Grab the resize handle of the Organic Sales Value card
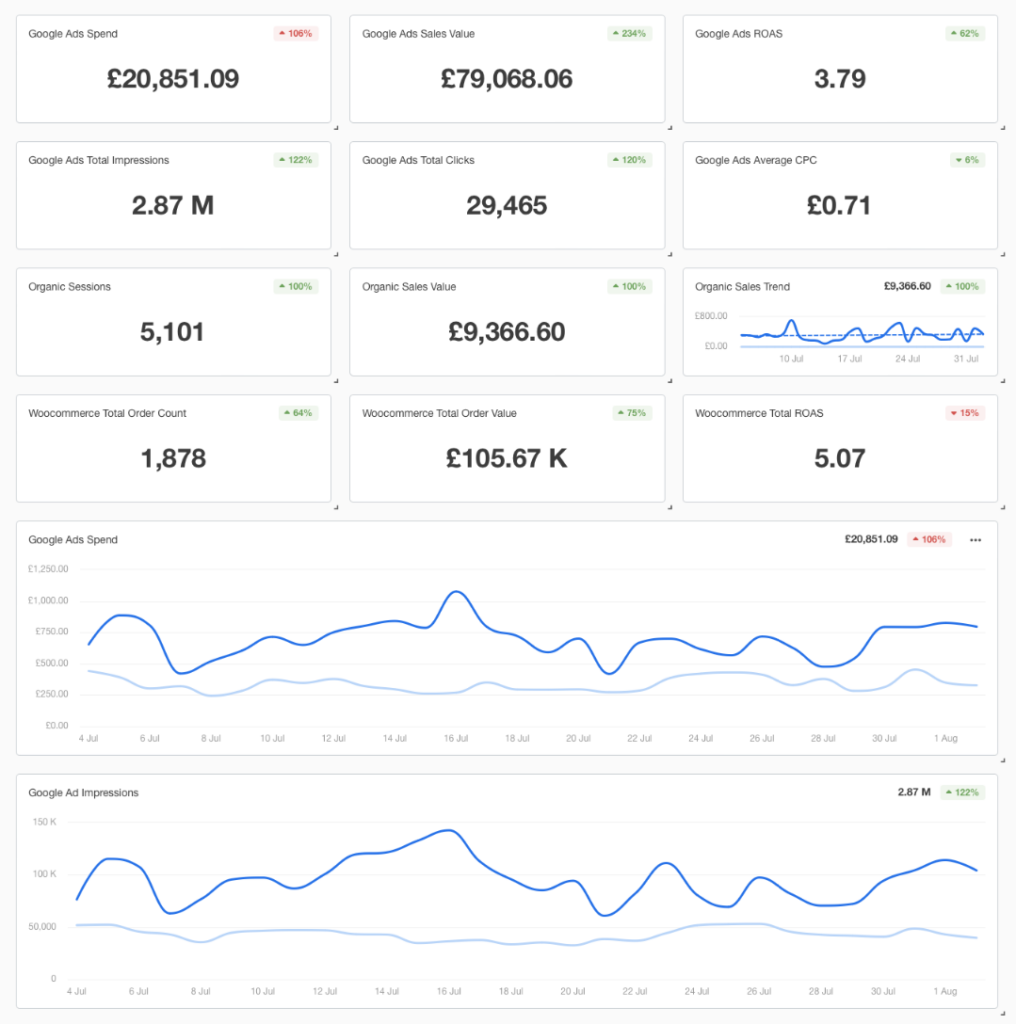The width and height of the screenshot is (1016, 1024). click(x=669, y=381)
